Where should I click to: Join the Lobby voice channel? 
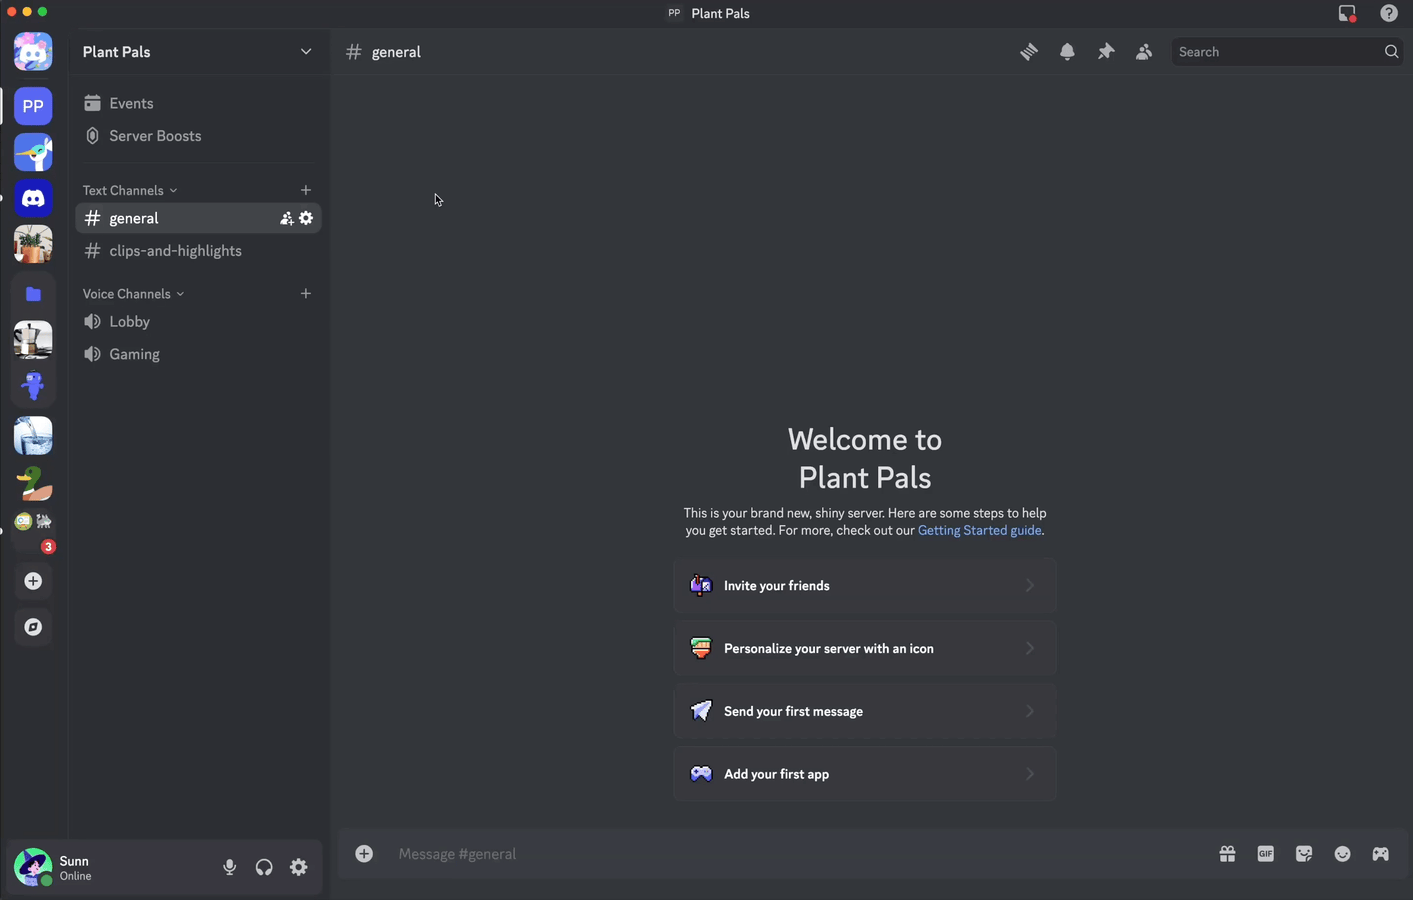(198, 322)
